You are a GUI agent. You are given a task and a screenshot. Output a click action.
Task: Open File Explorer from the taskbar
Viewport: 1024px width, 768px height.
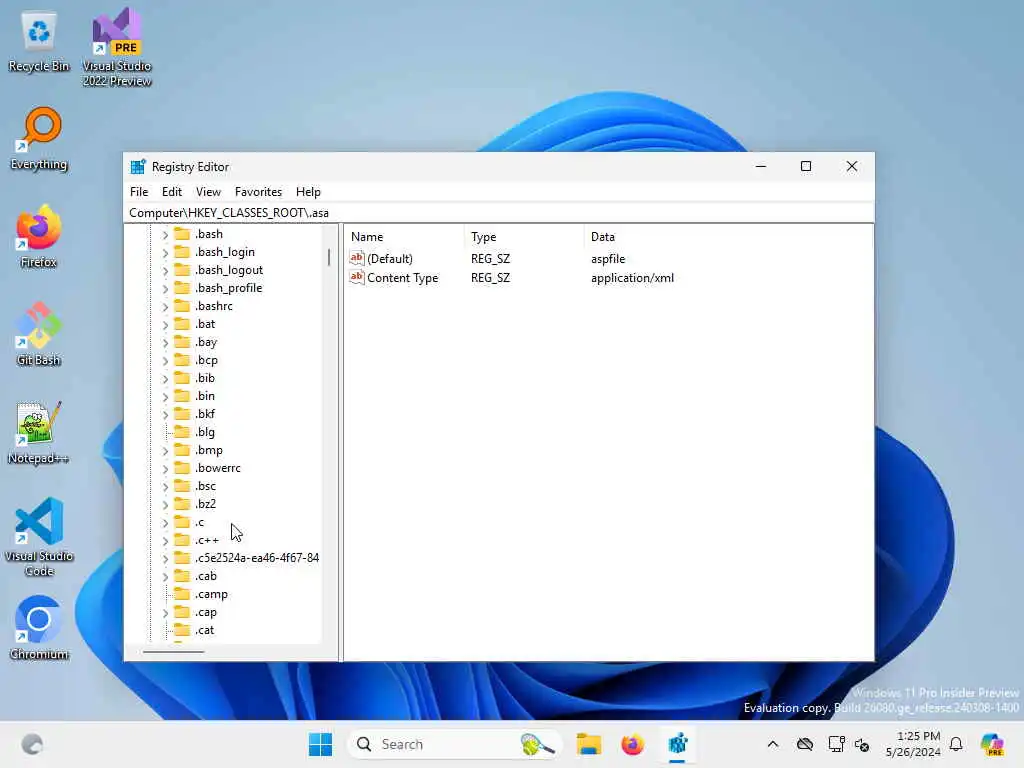[x=588, y=744]
